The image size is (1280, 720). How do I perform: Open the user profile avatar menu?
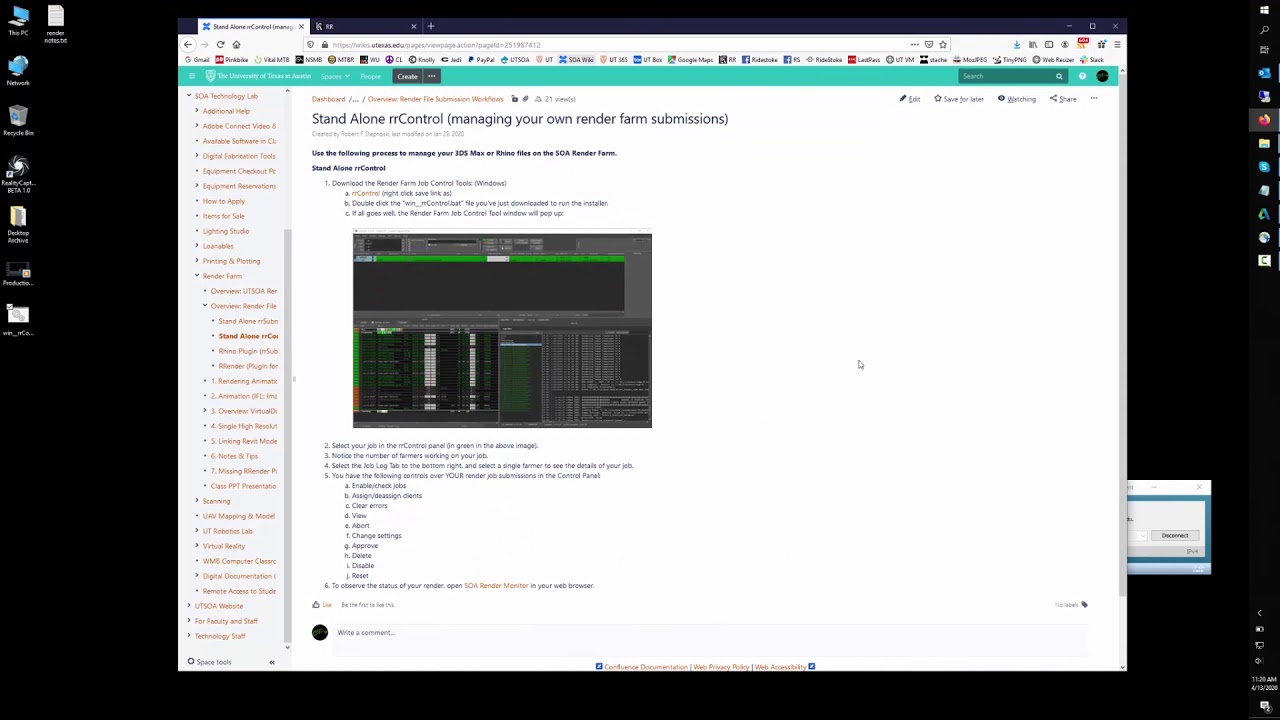tap(1102, 76)
